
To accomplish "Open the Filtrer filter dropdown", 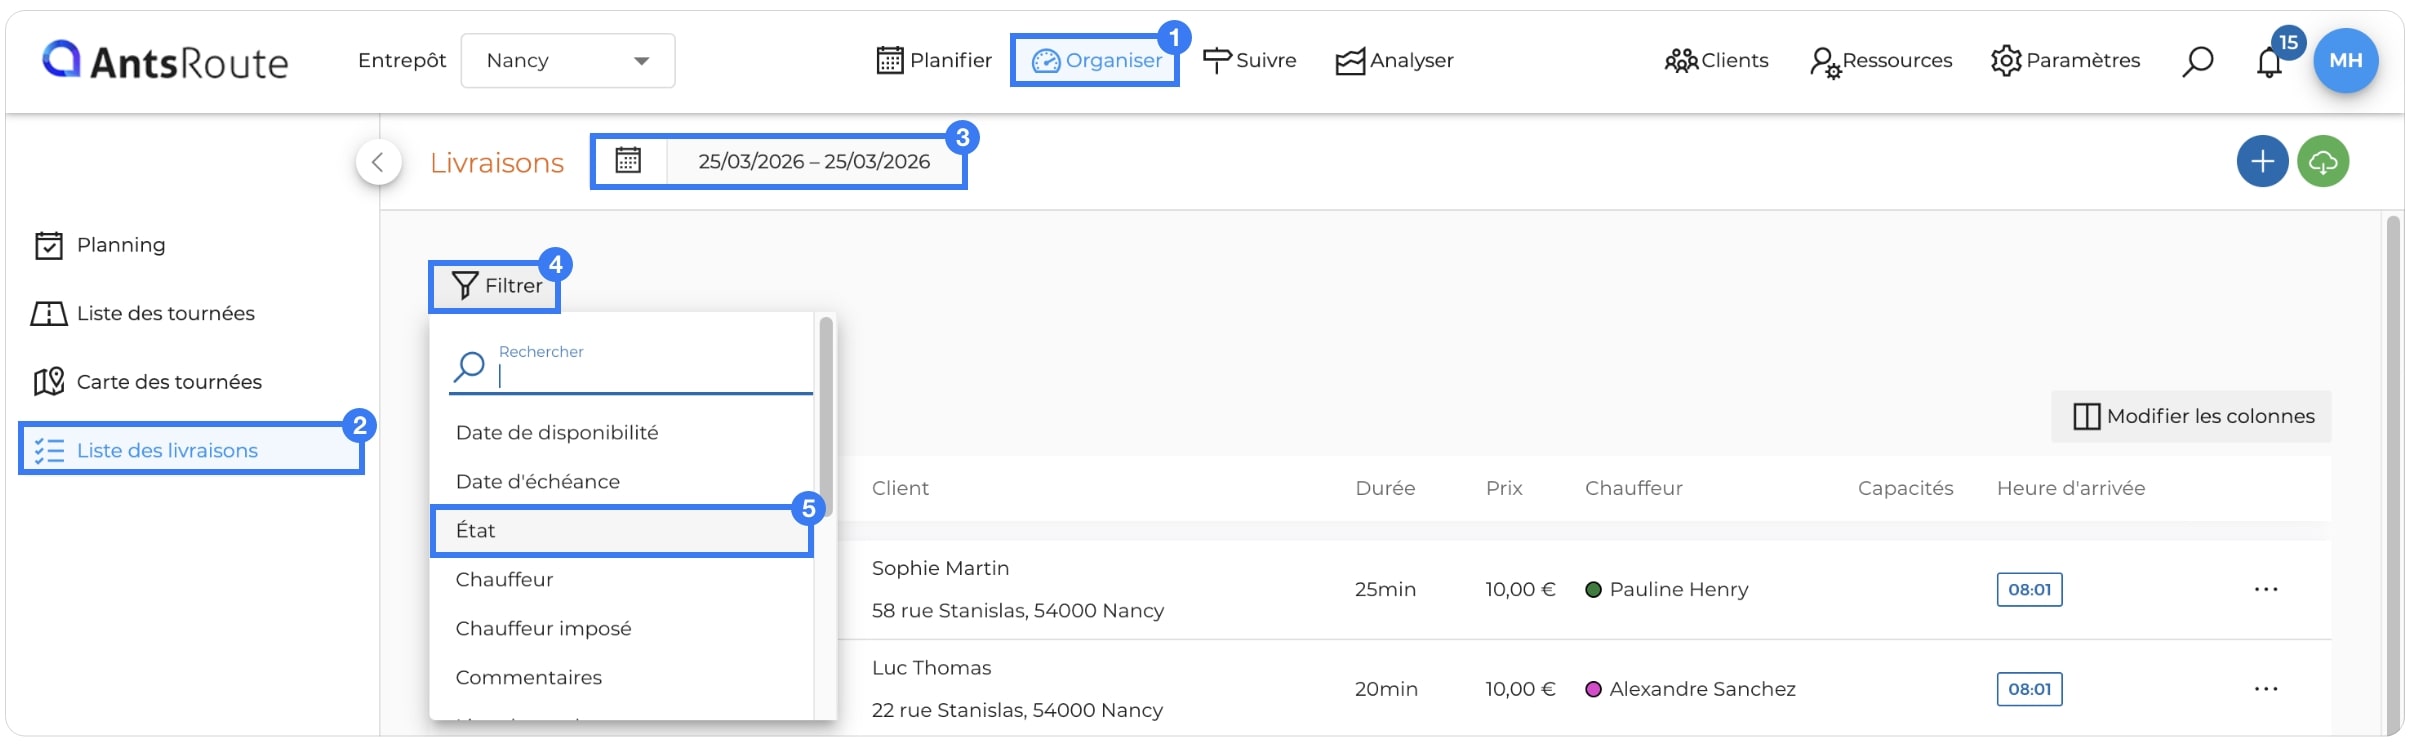I will coord(495,286).
